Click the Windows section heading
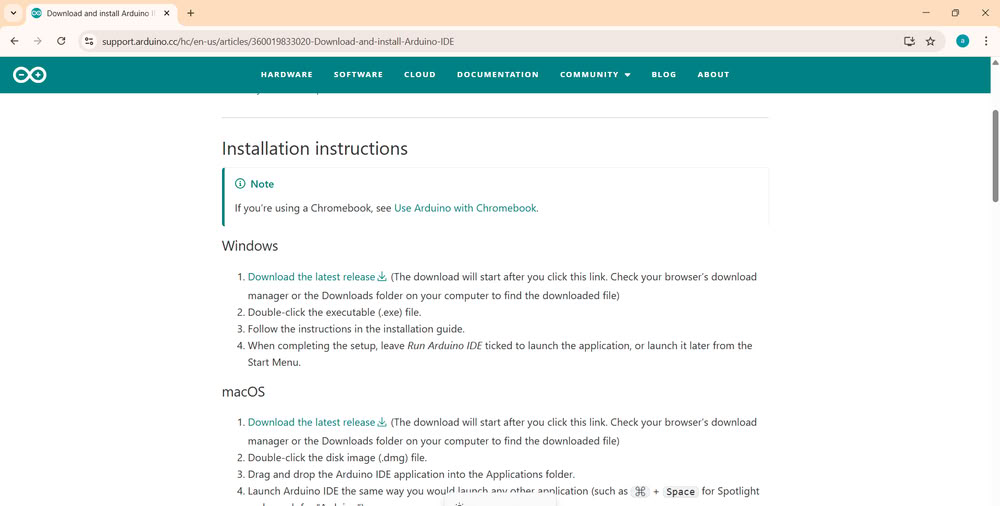 (250, 246)
